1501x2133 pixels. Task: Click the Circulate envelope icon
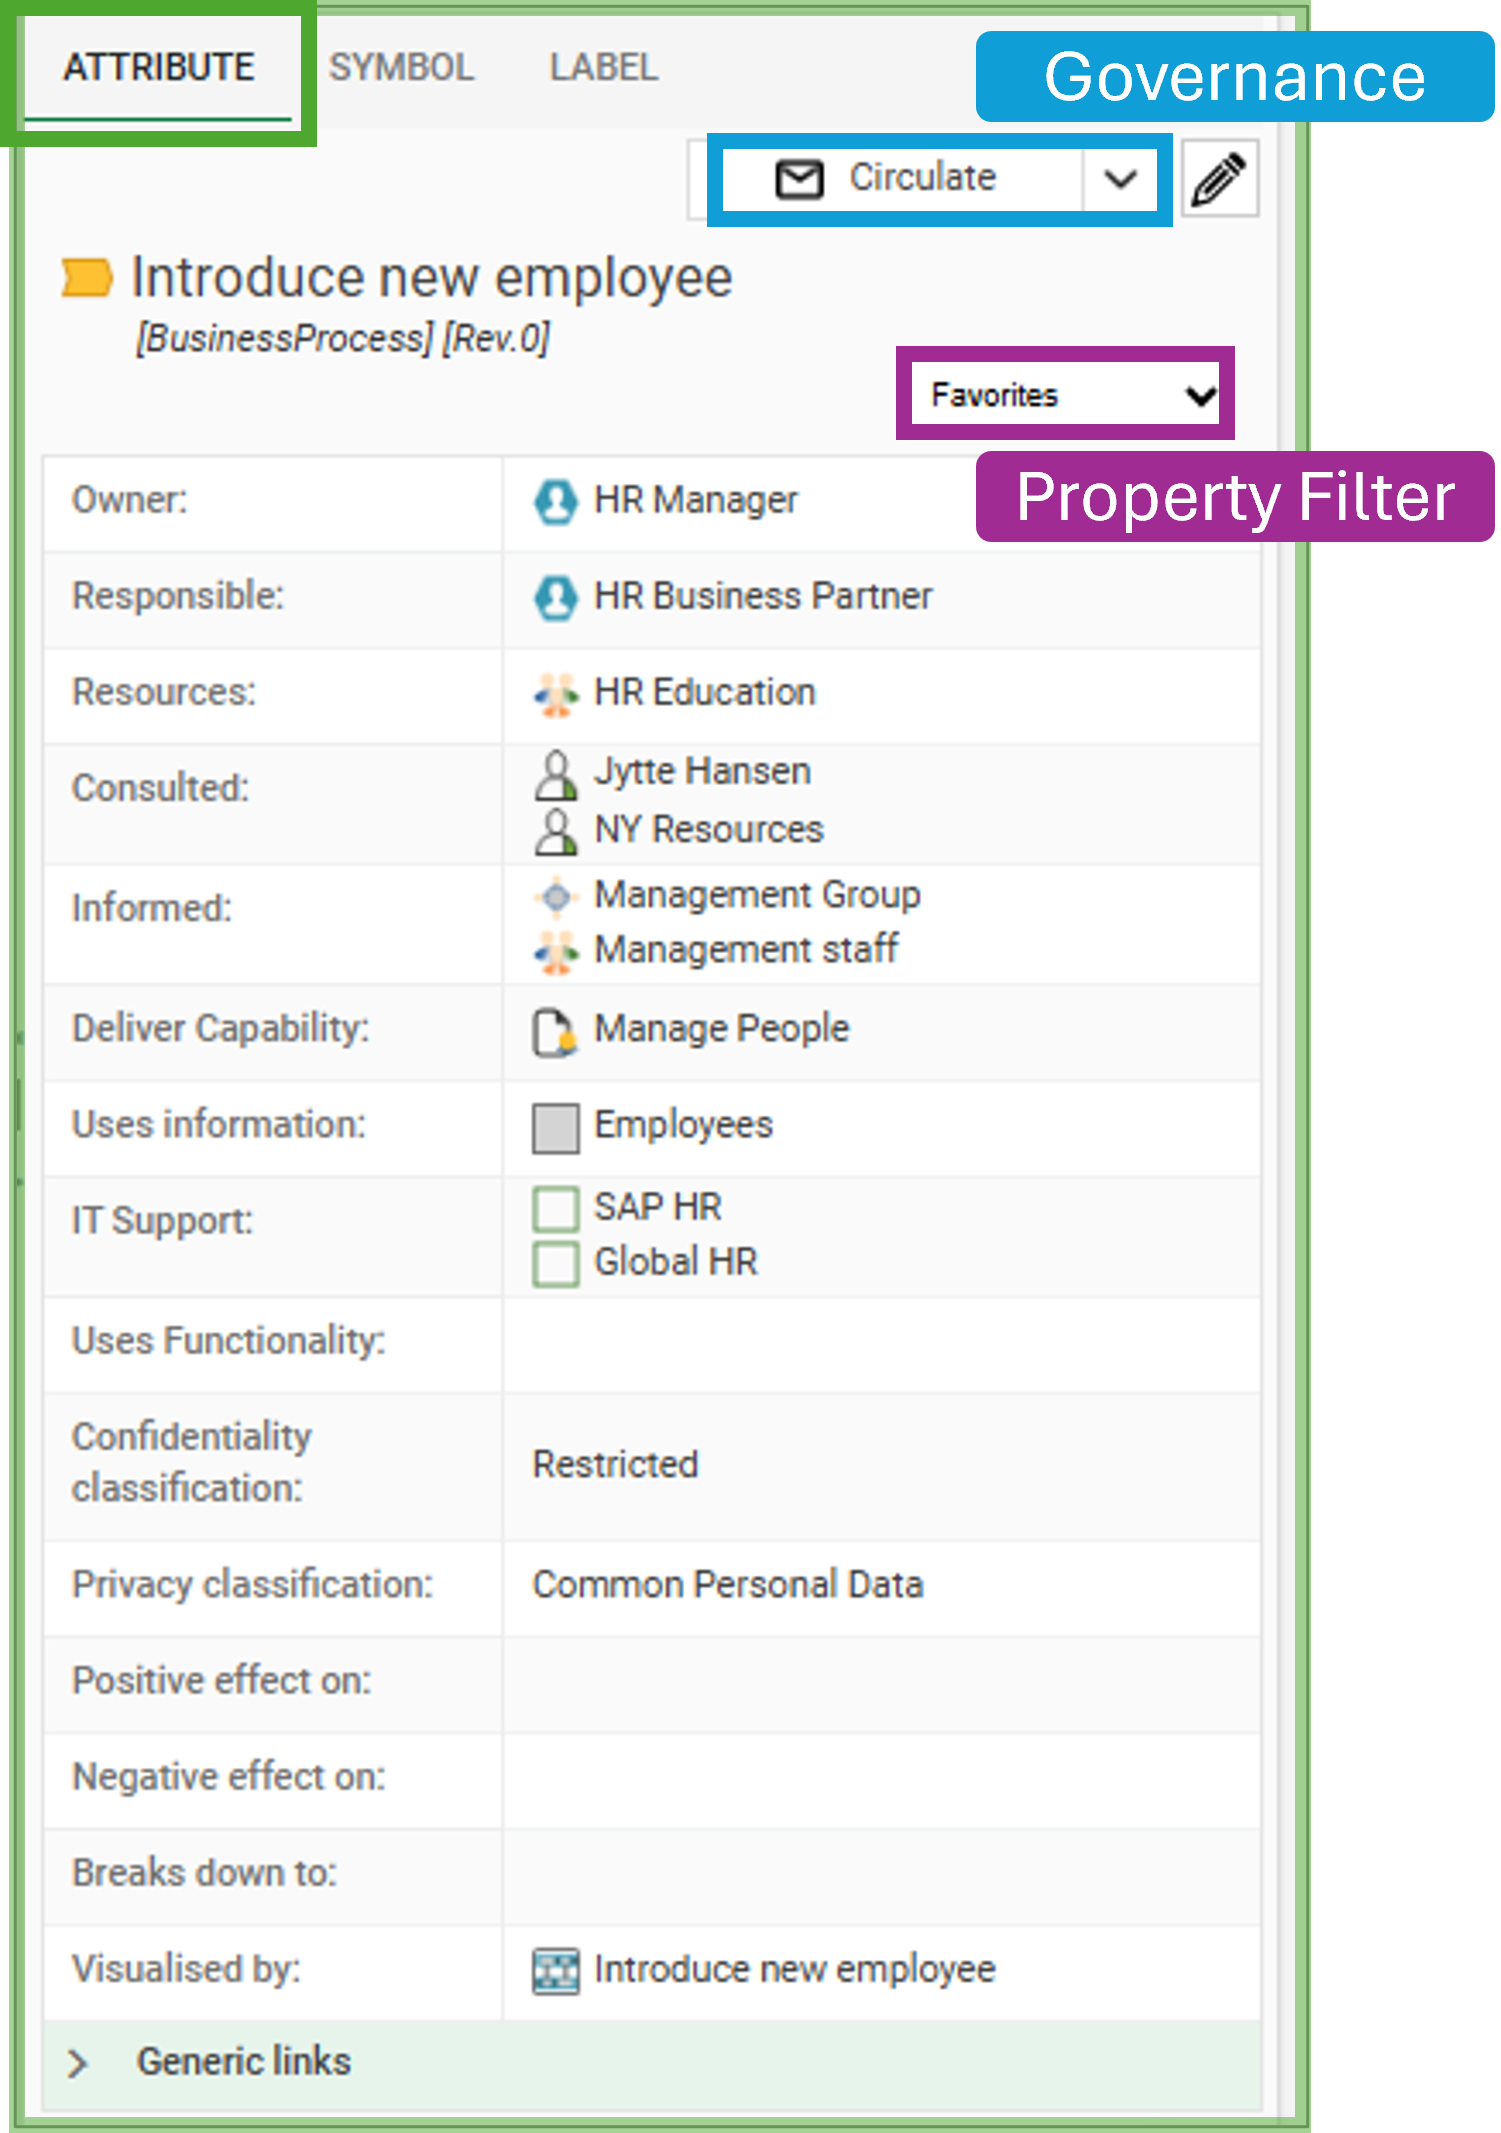pyautogui.click(x=797, y=177)
